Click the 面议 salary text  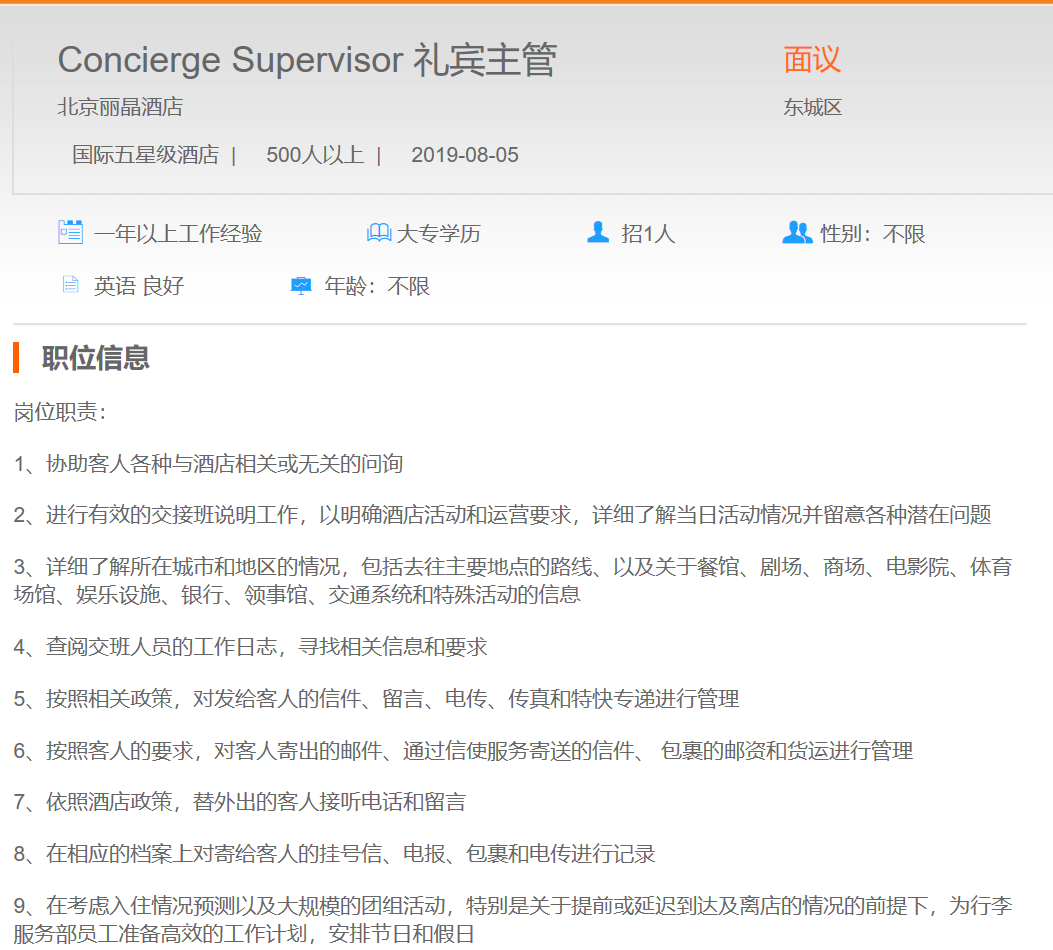coord(812,60)
